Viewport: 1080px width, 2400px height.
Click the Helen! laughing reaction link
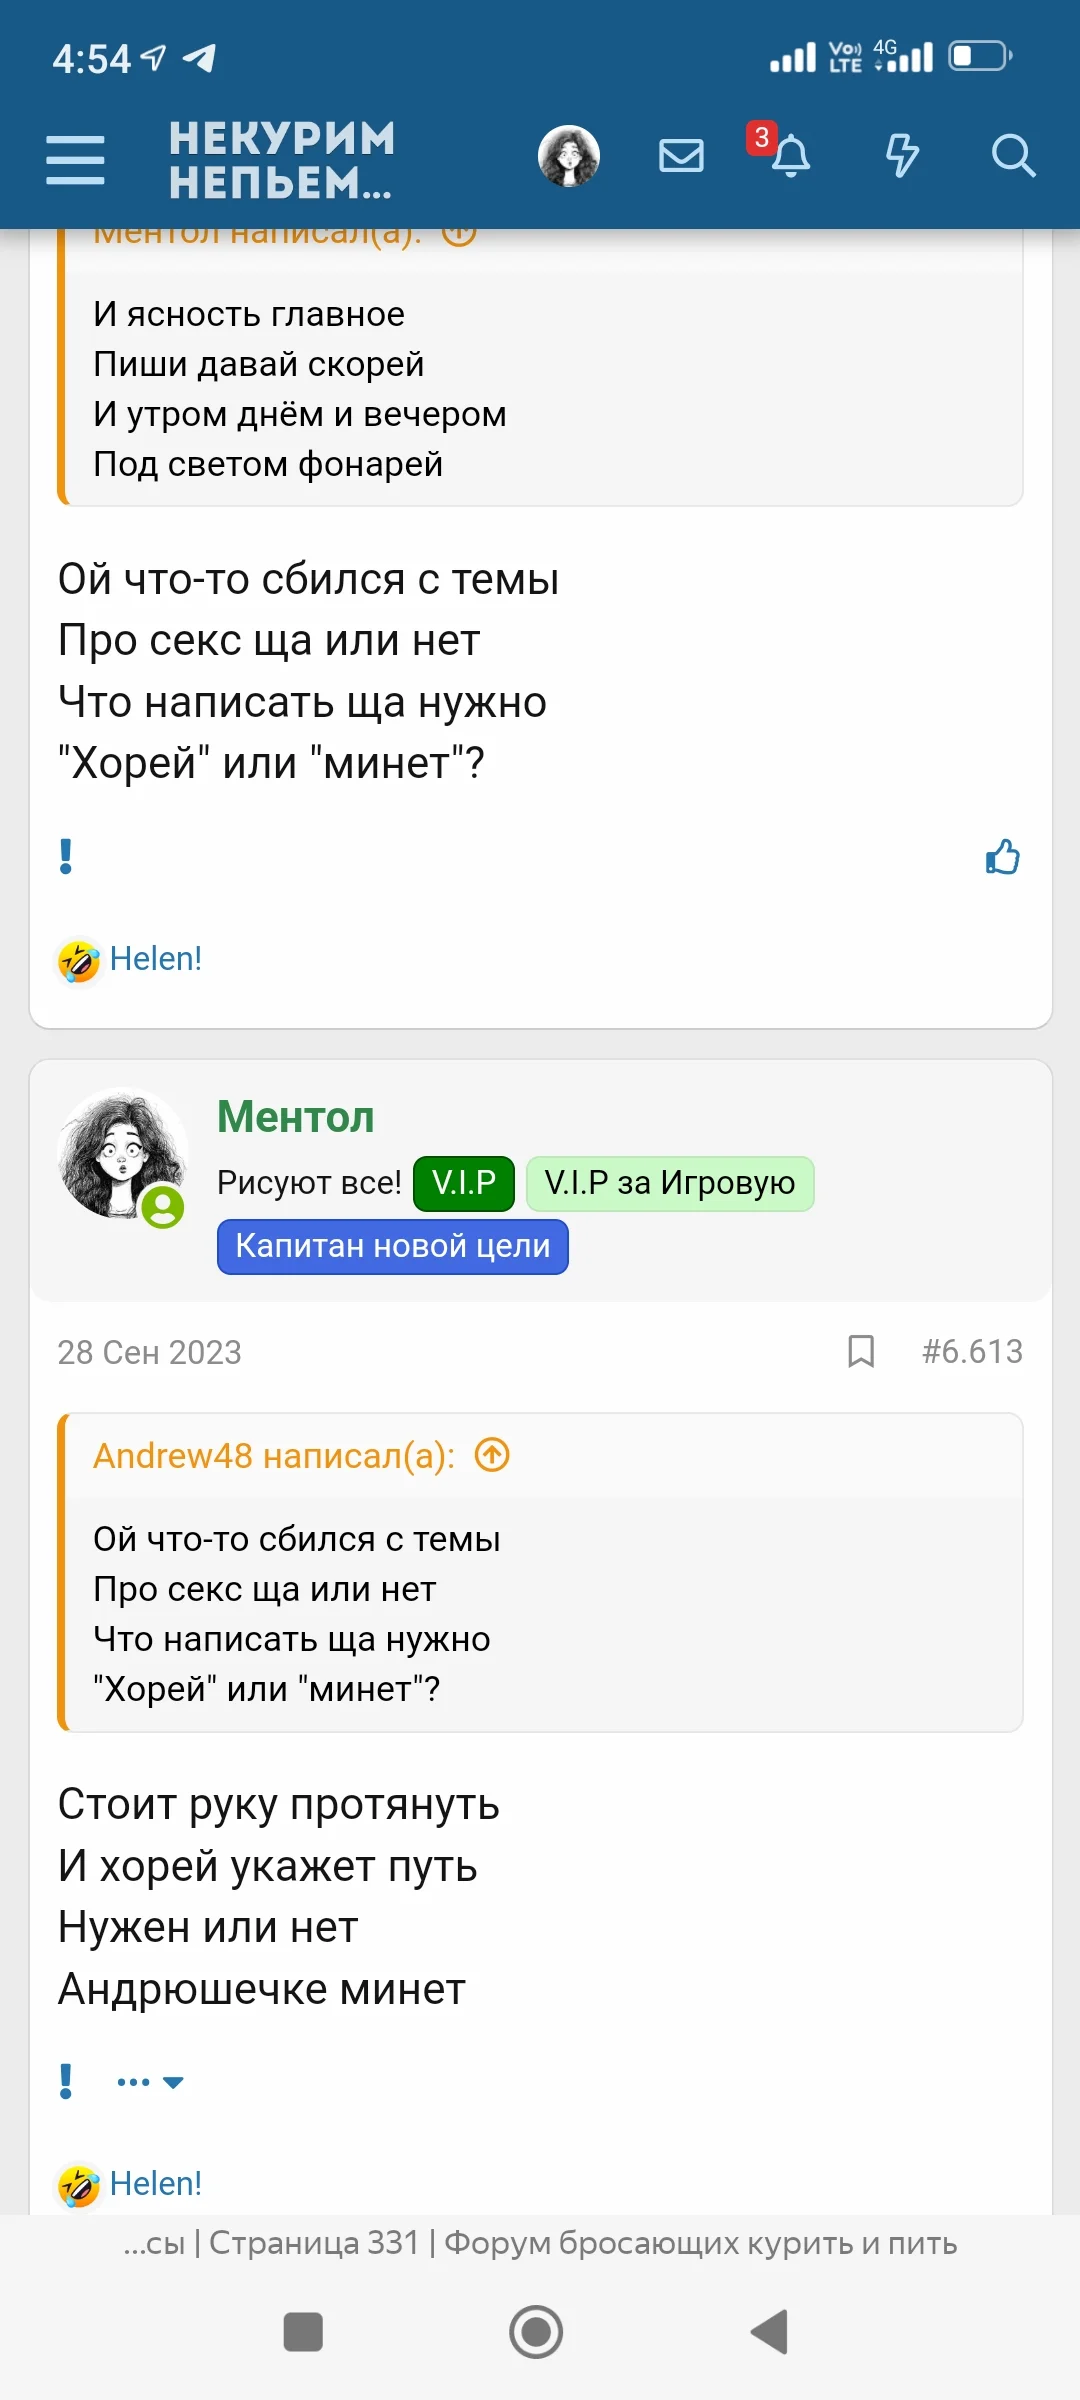tap(155, 958)
